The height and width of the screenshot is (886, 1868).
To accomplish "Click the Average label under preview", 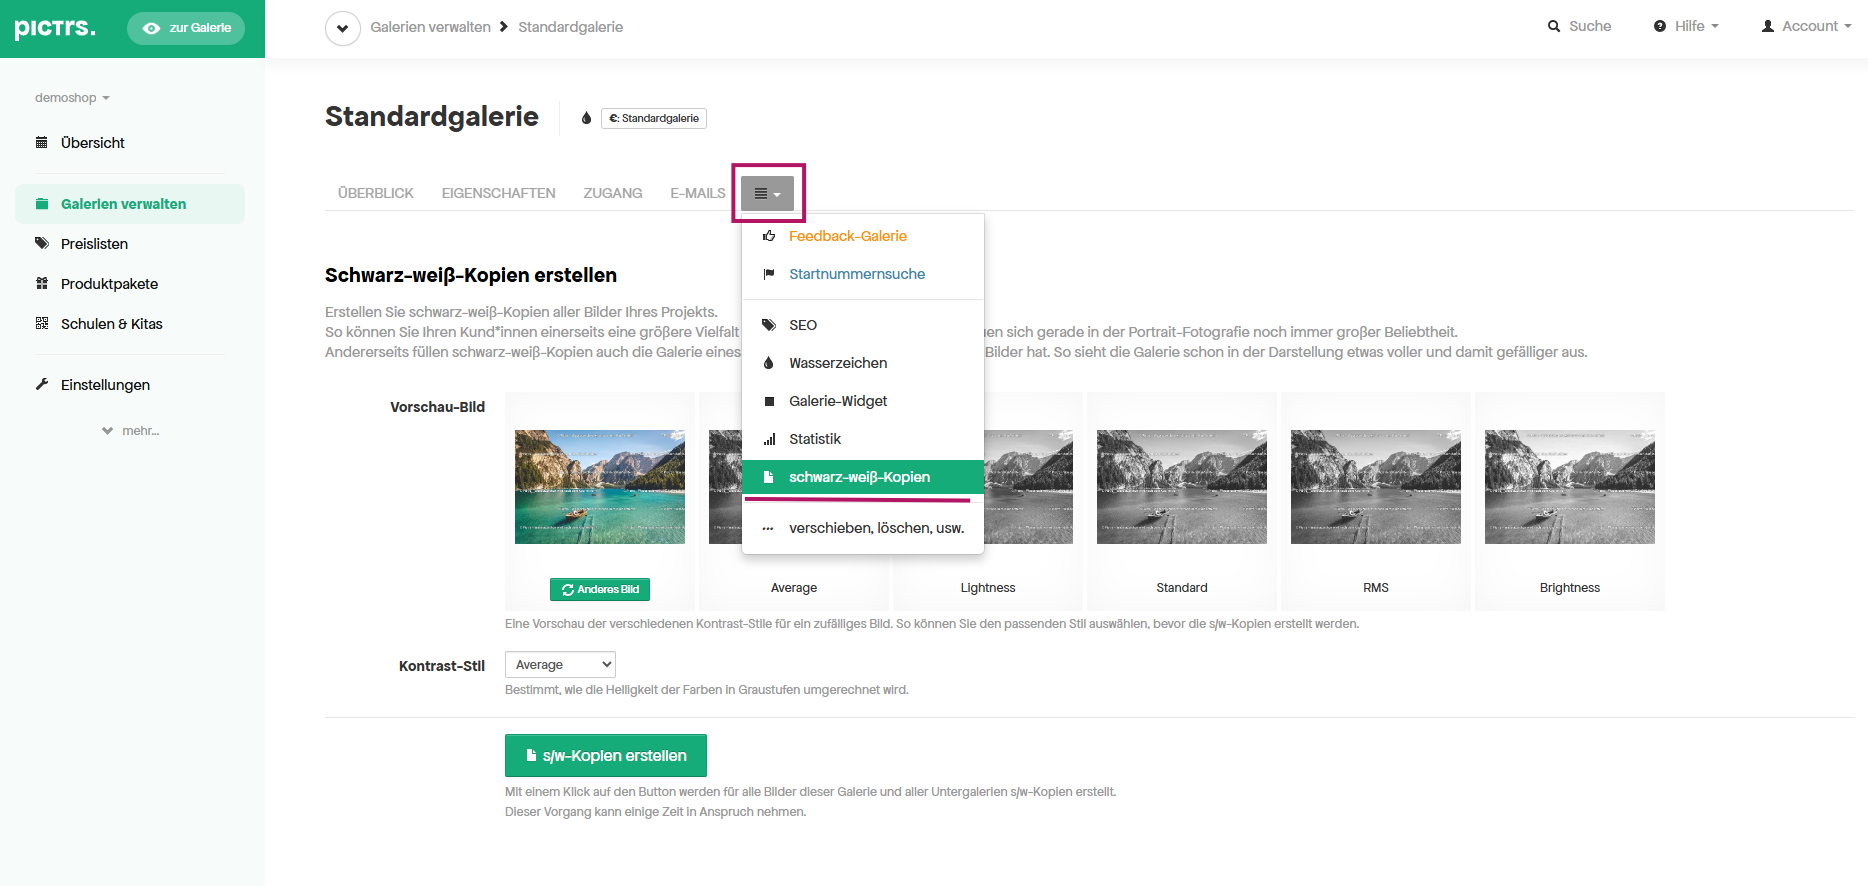I will [x=794, y=588].
